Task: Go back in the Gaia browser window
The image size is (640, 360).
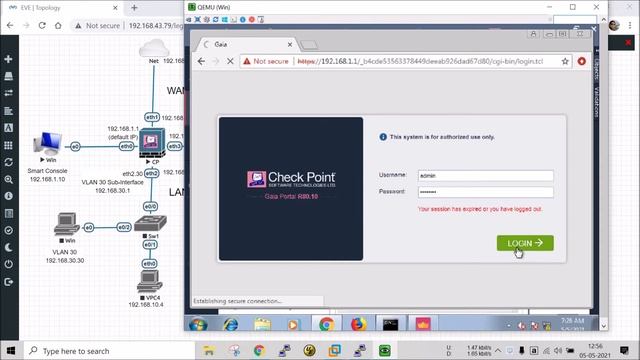Action: click(201, 61)
